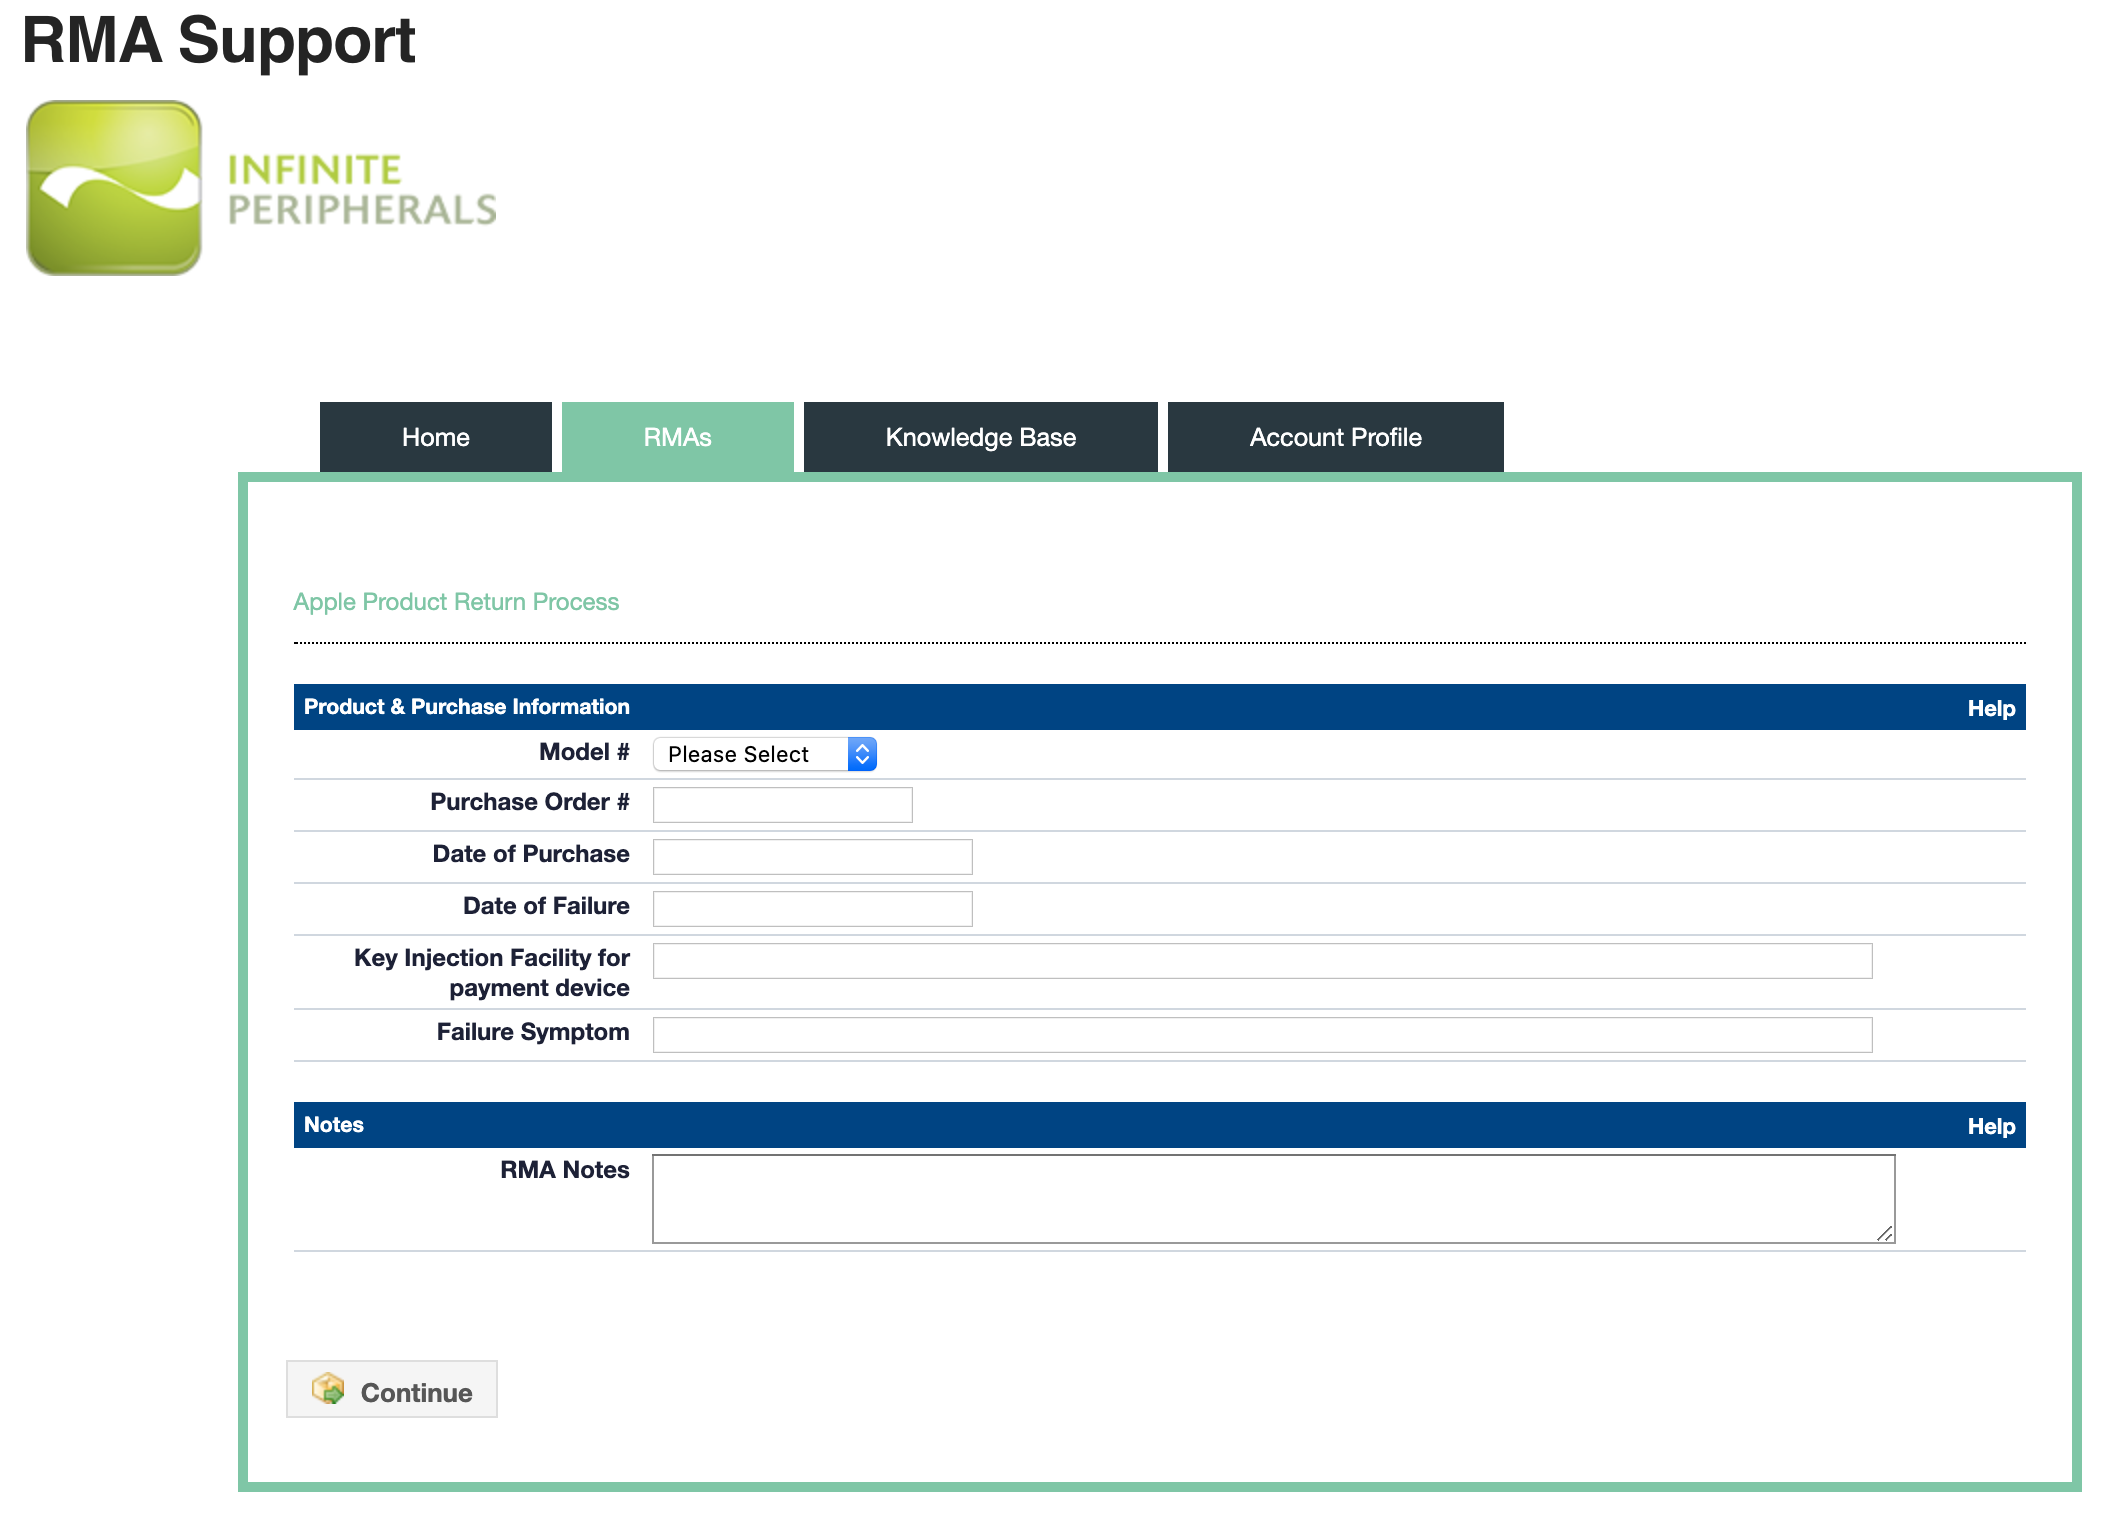This screenshot has width=2114, height=1522.
Task: Focus the Key Injection Facility field
Action: coord(1262,961)
